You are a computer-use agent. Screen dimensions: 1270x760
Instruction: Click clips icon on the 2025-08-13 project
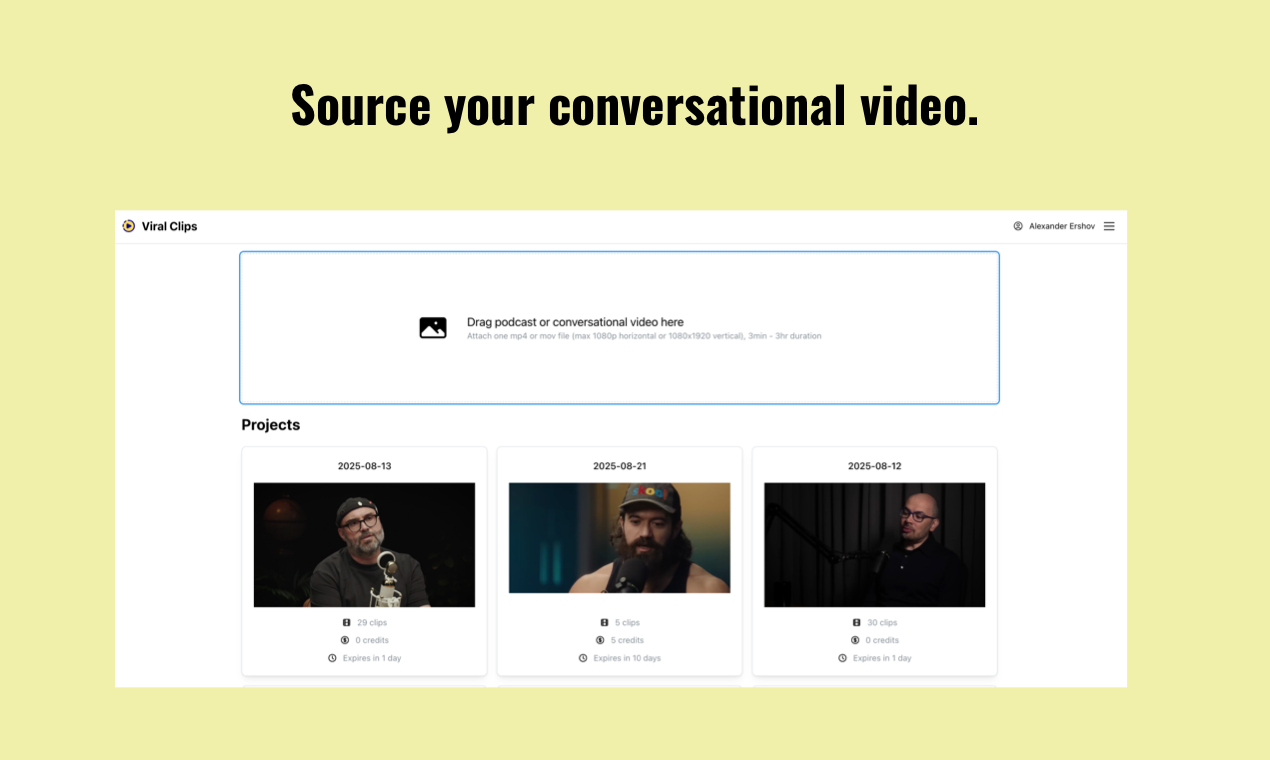point(347,622)
